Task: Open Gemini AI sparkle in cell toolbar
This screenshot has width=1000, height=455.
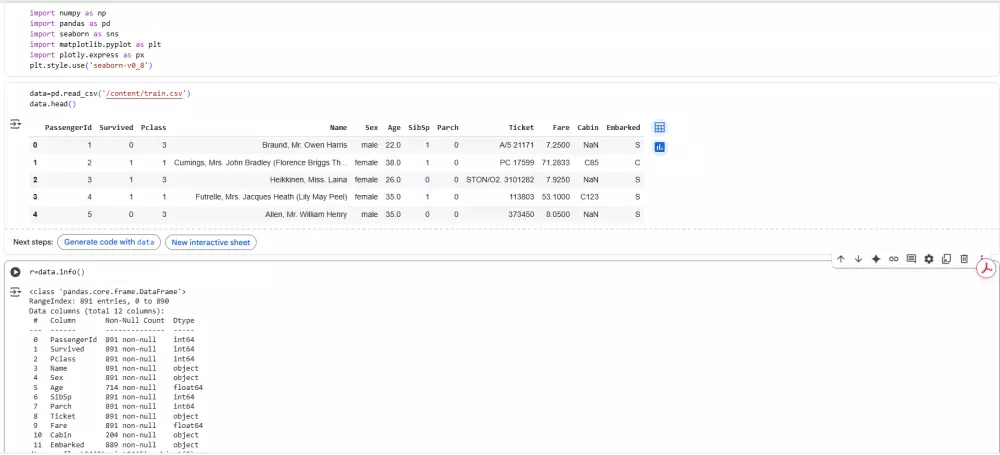Action: 876,258
